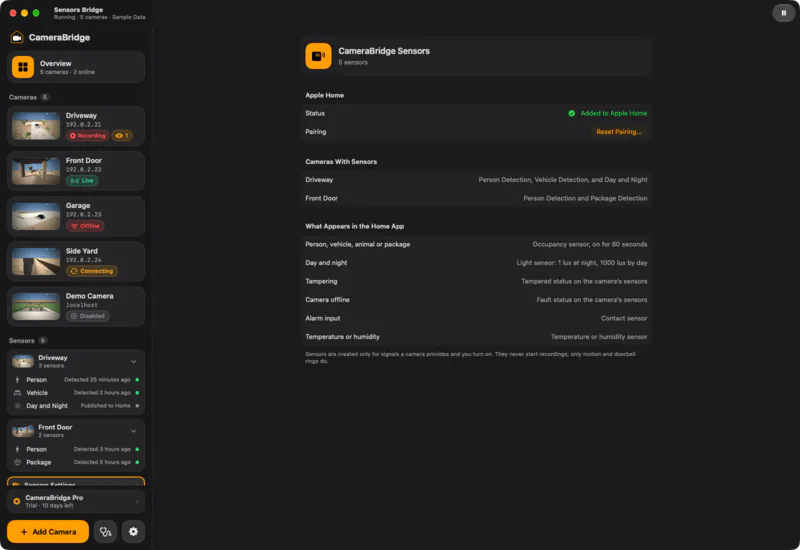
Task: Click the Demo Camera thumbnail
Action: tap(36, 306)
